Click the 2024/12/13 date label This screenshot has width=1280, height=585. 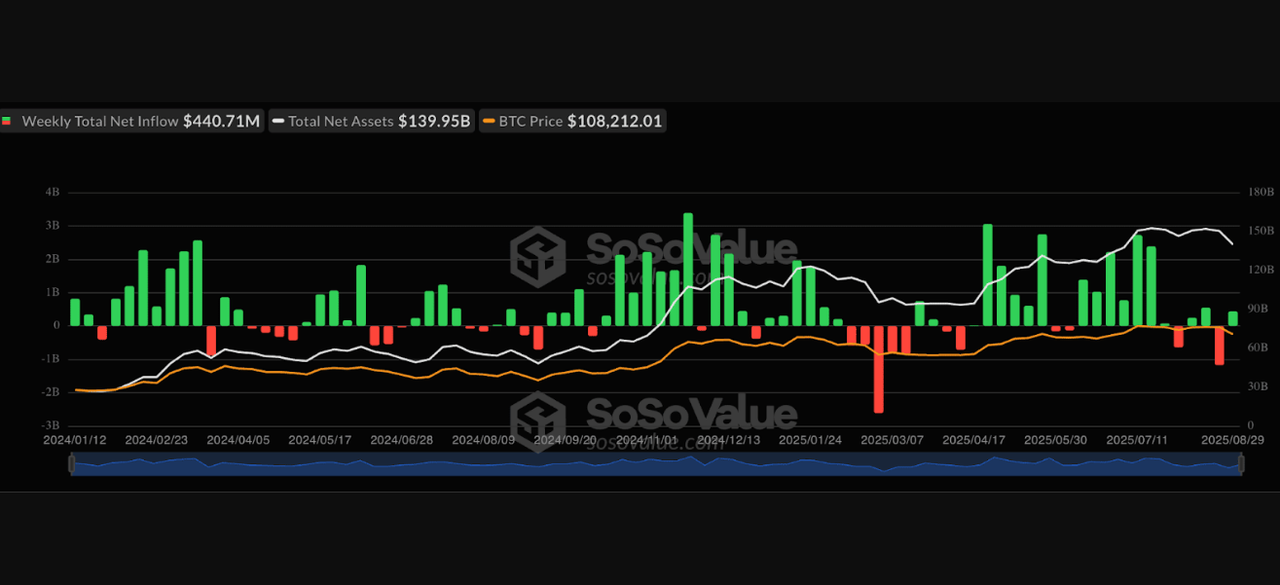729,440
